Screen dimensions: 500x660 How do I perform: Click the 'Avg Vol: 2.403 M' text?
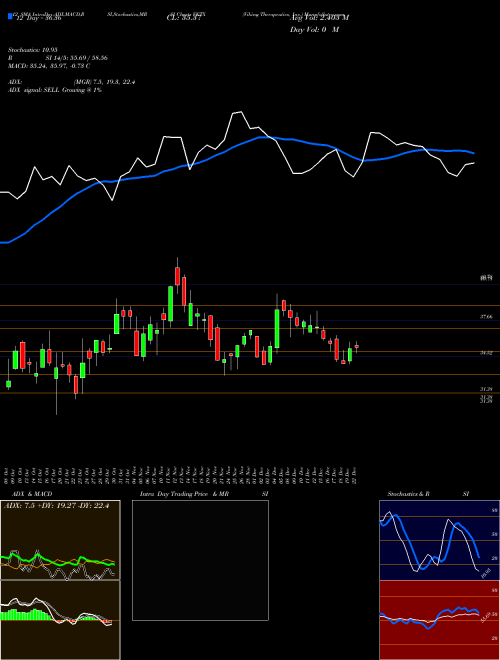(x=319, y=18)
